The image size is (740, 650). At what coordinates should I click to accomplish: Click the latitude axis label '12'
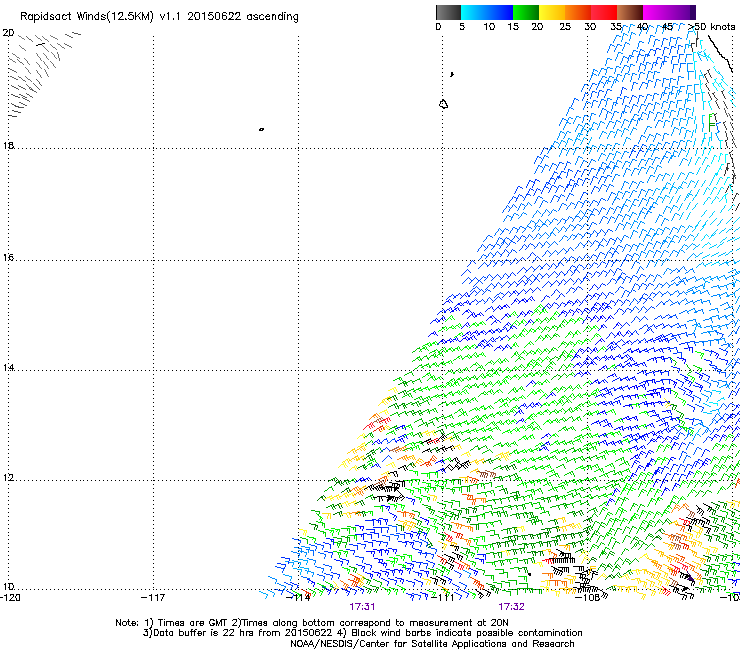8,478
